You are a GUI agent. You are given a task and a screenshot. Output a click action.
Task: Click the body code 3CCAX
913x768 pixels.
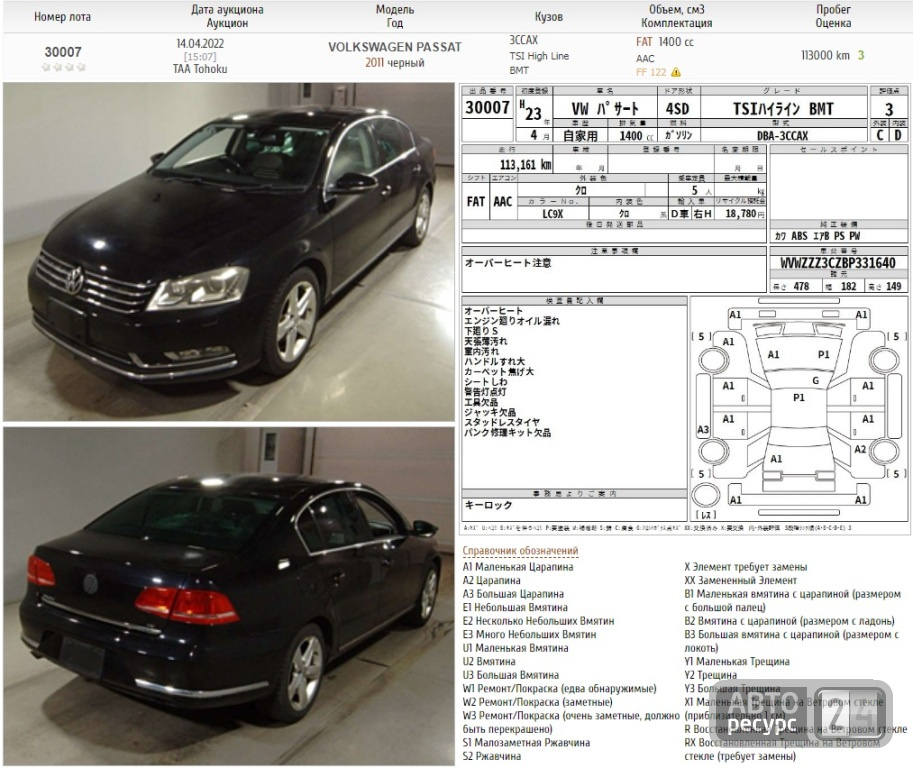coord(523,40)
